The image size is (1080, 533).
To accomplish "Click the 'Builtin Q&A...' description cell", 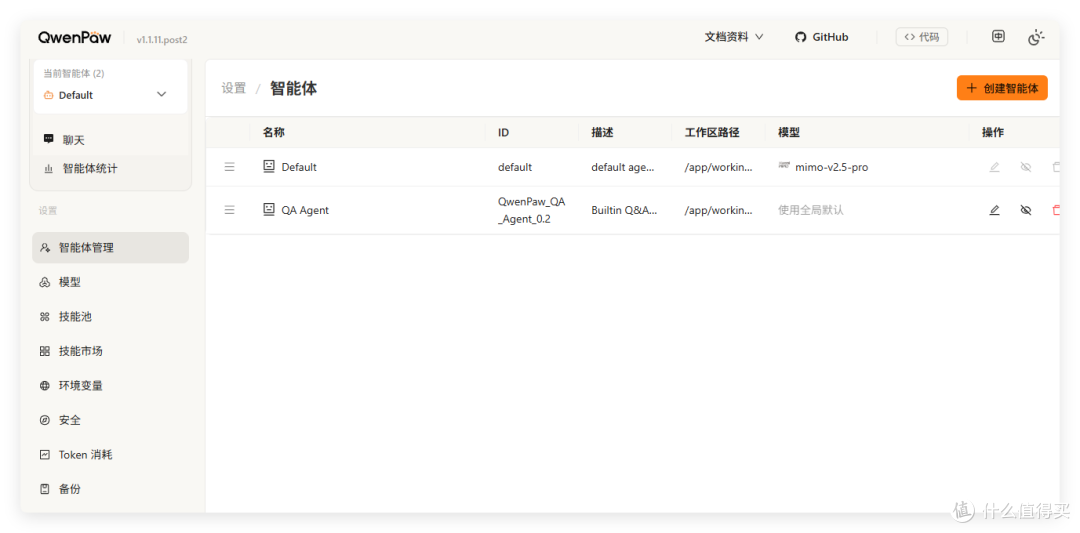I will click(x=624, y=210).
